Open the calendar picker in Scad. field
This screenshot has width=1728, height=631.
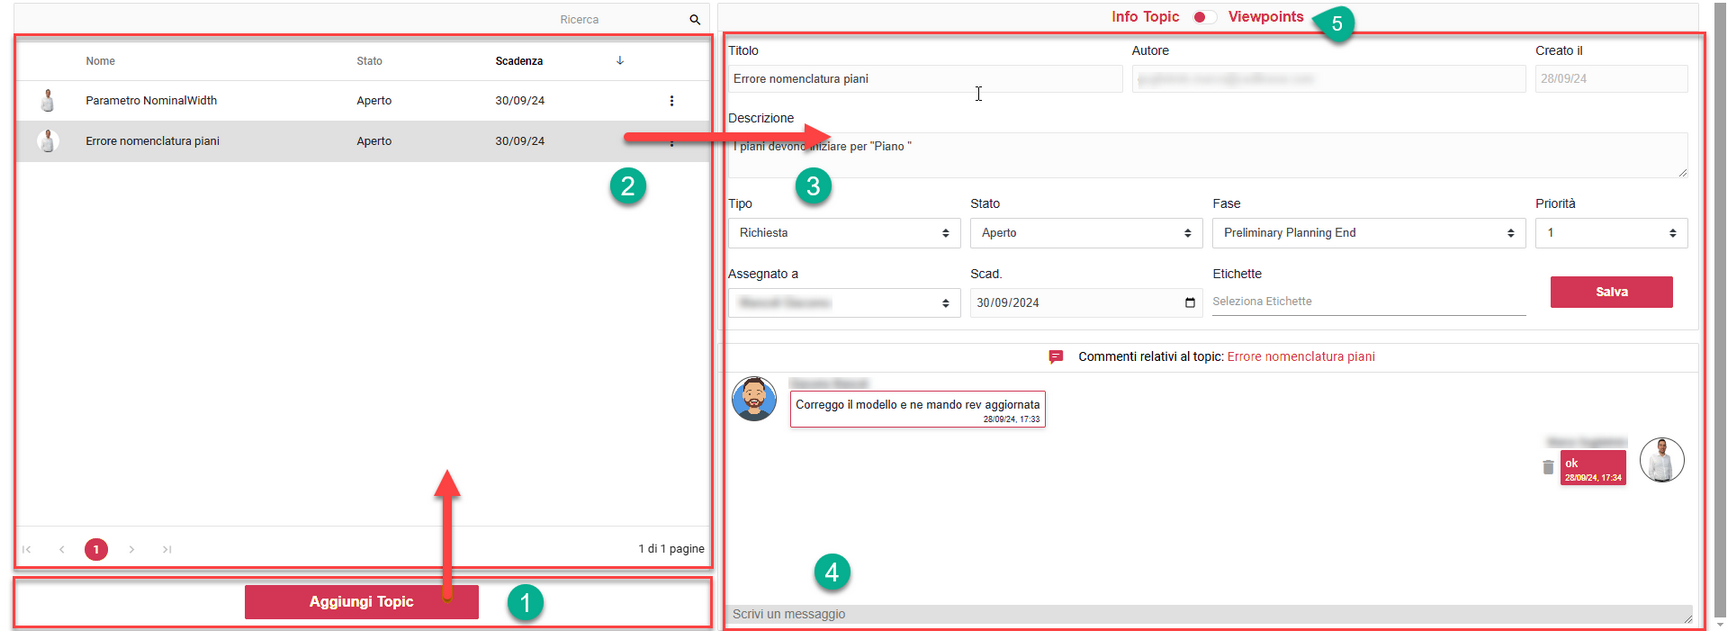pos(1189,303)
